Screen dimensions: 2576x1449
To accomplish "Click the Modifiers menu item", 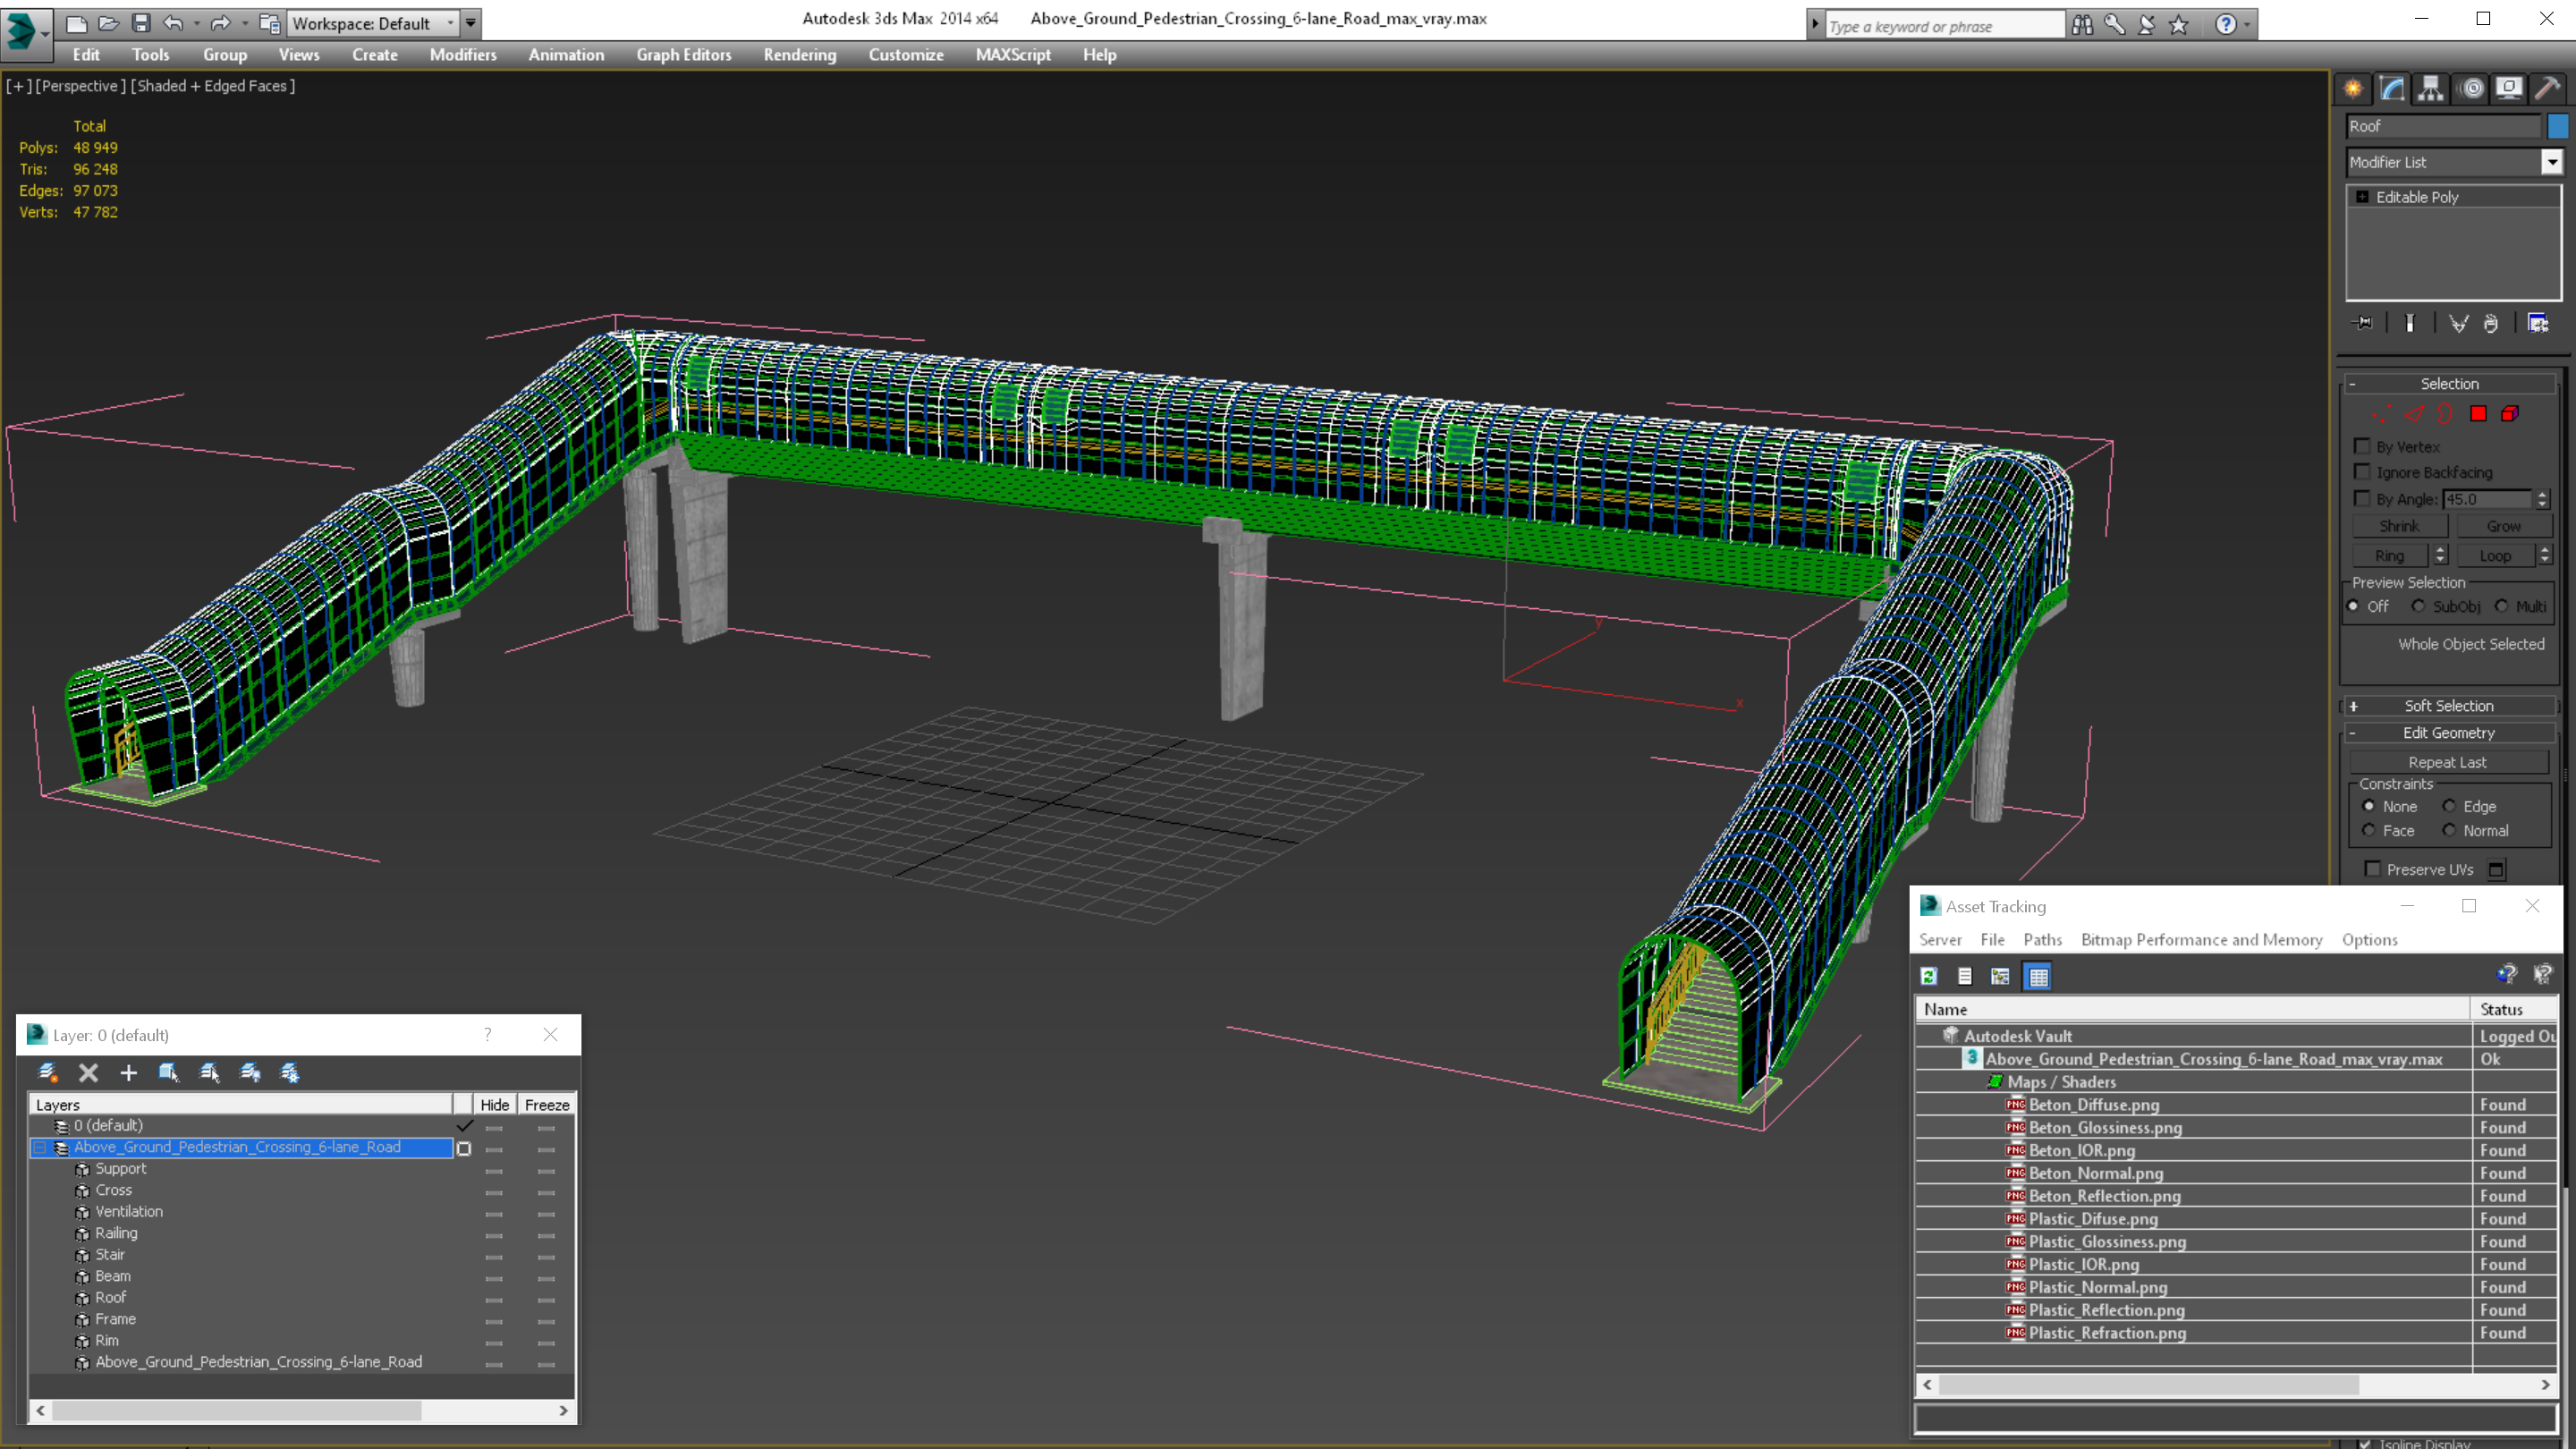I will pos(462,55).
